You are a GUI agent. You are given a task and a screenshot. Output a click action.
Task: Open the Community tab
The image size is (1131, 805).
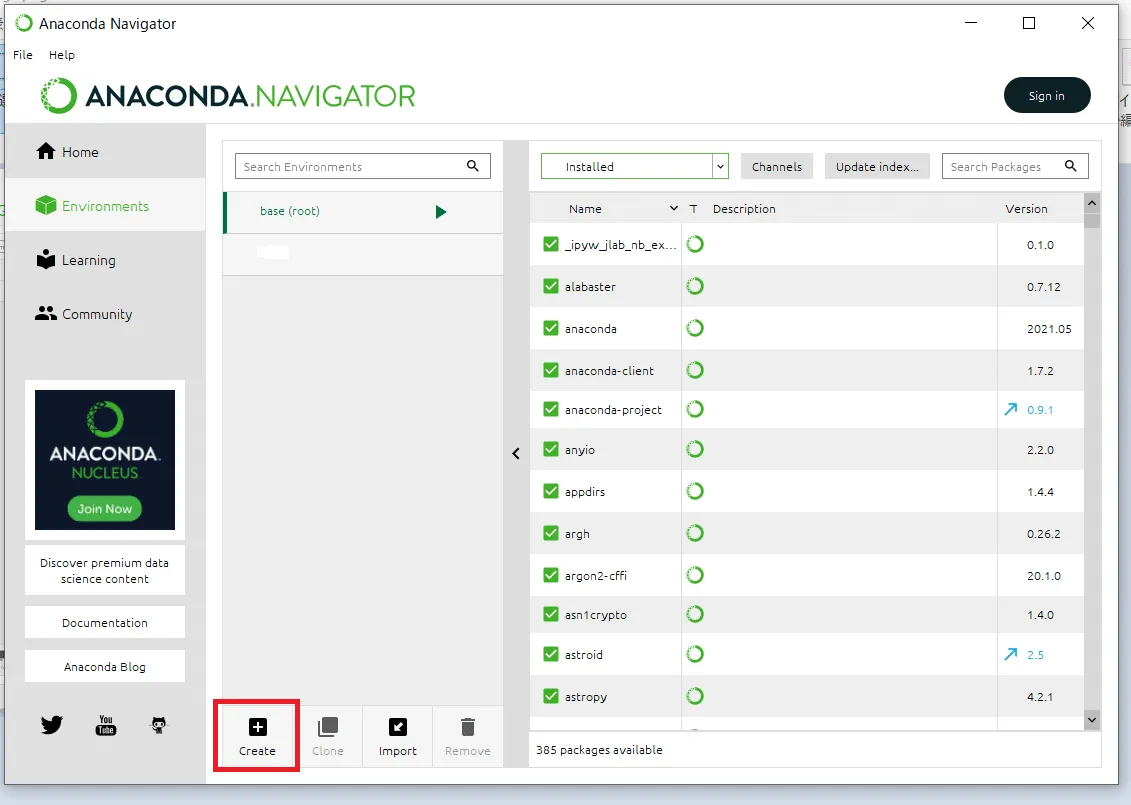tap(105, 314)
